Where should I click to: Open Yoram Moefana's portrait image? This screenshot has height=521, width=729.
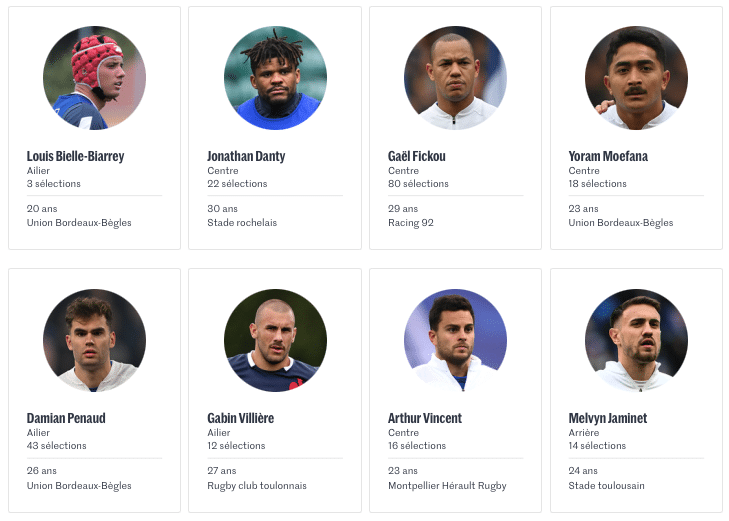point(636,78)
